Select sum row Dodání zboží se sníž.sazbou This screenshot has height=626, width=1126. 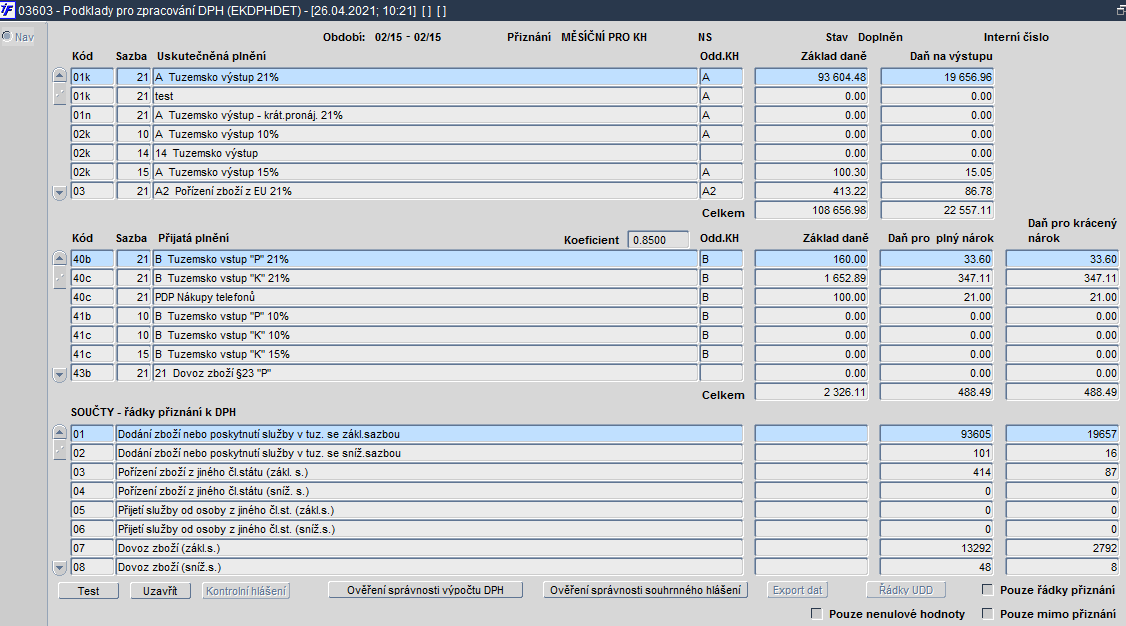[x=429, y=453]
